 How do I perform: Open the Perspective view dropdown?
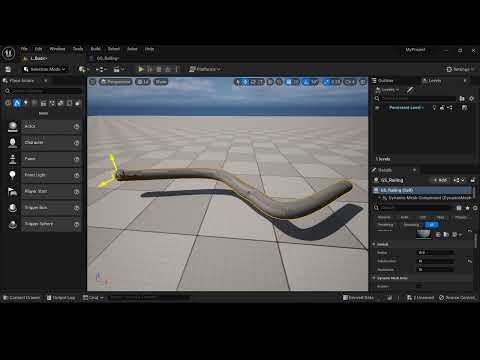pos(115,82)
